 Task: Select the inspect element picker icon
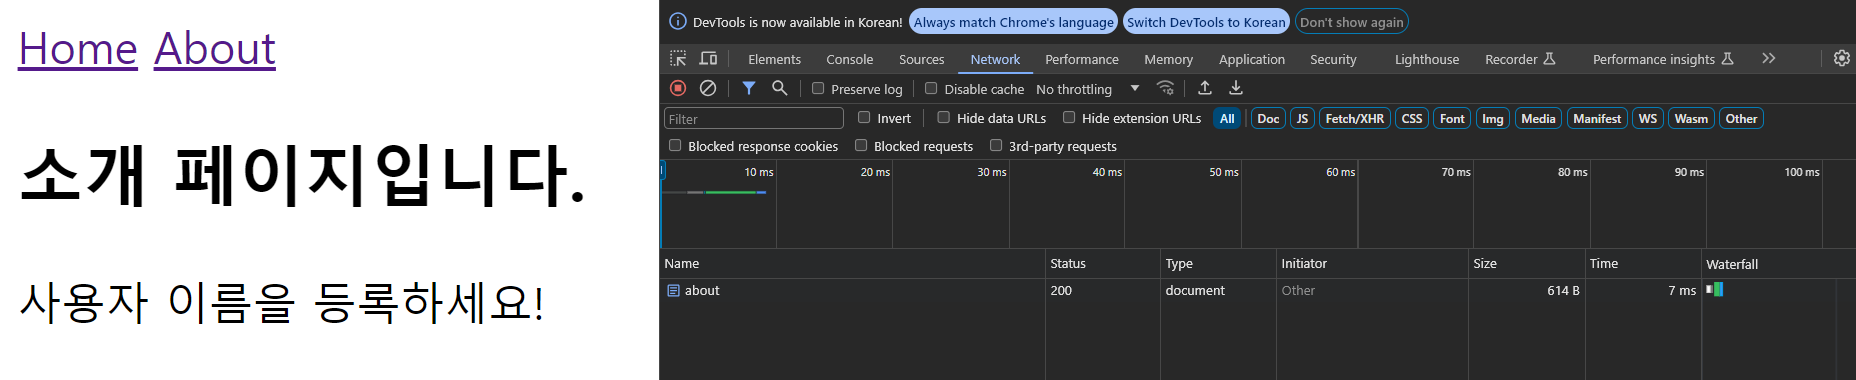coord(678,59)
